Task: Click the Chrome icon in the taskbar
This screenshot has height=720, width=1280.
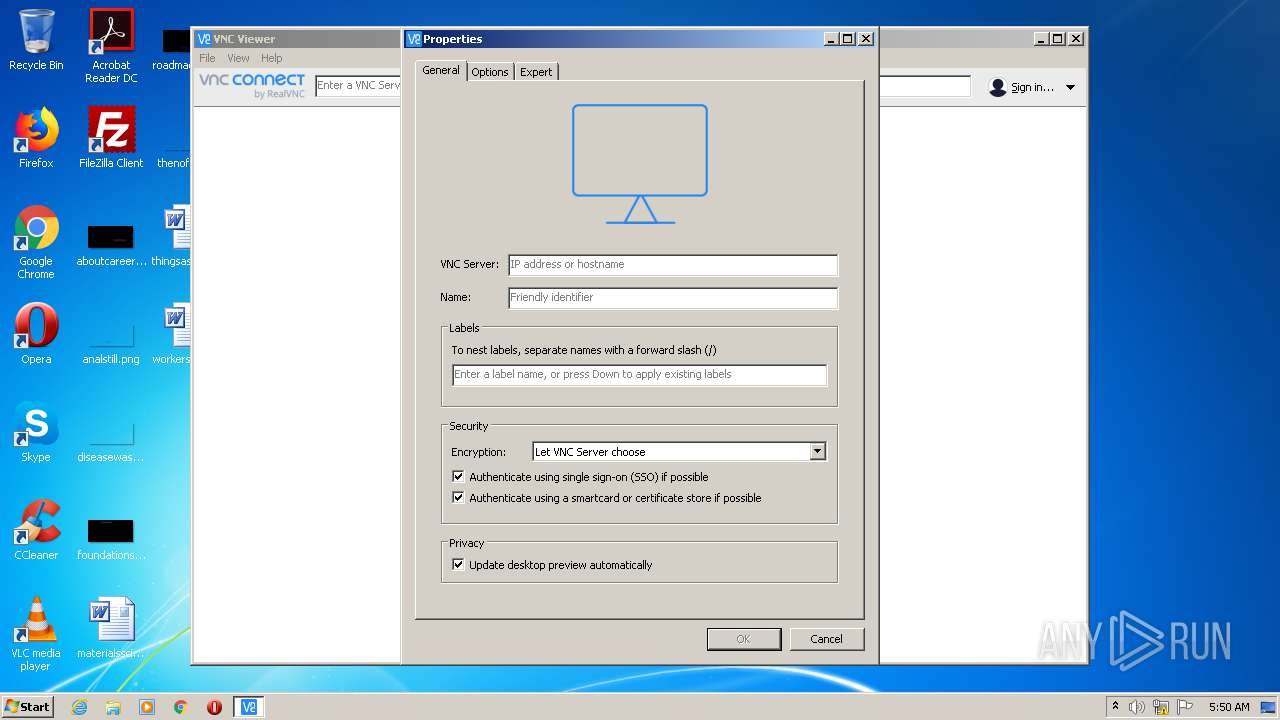Action: pos(180,707)
